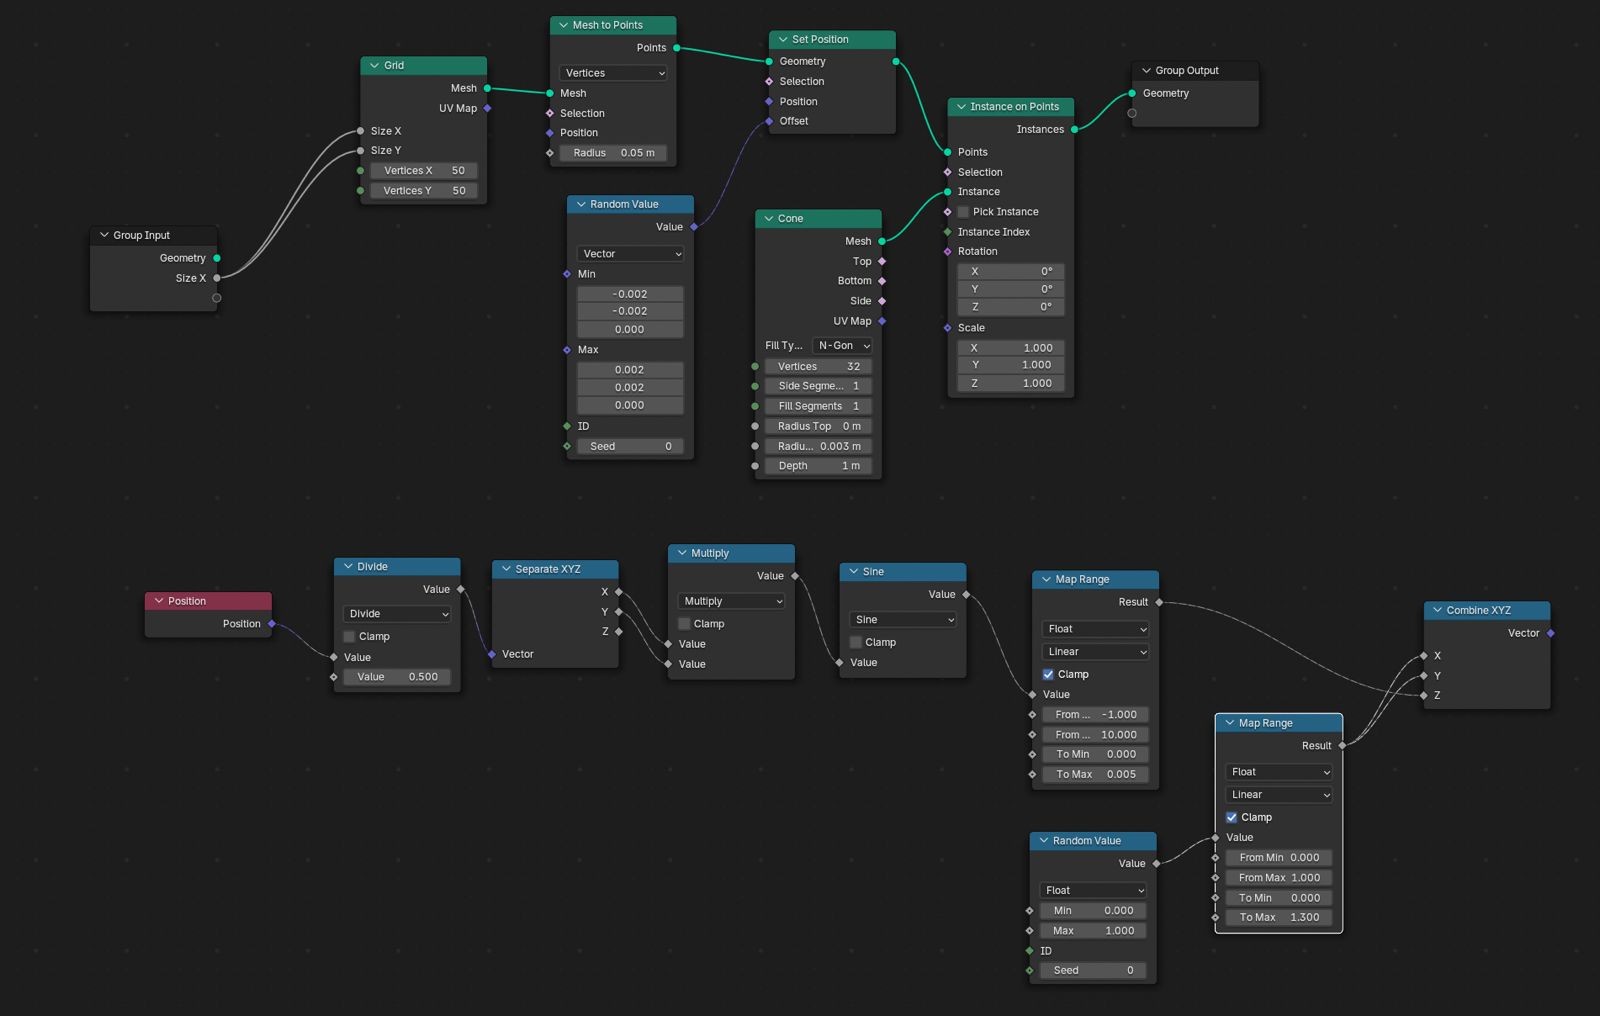Click the Mesh to Points Radius field
The image size is (1600, 1016).
click(x=613, y=153)
